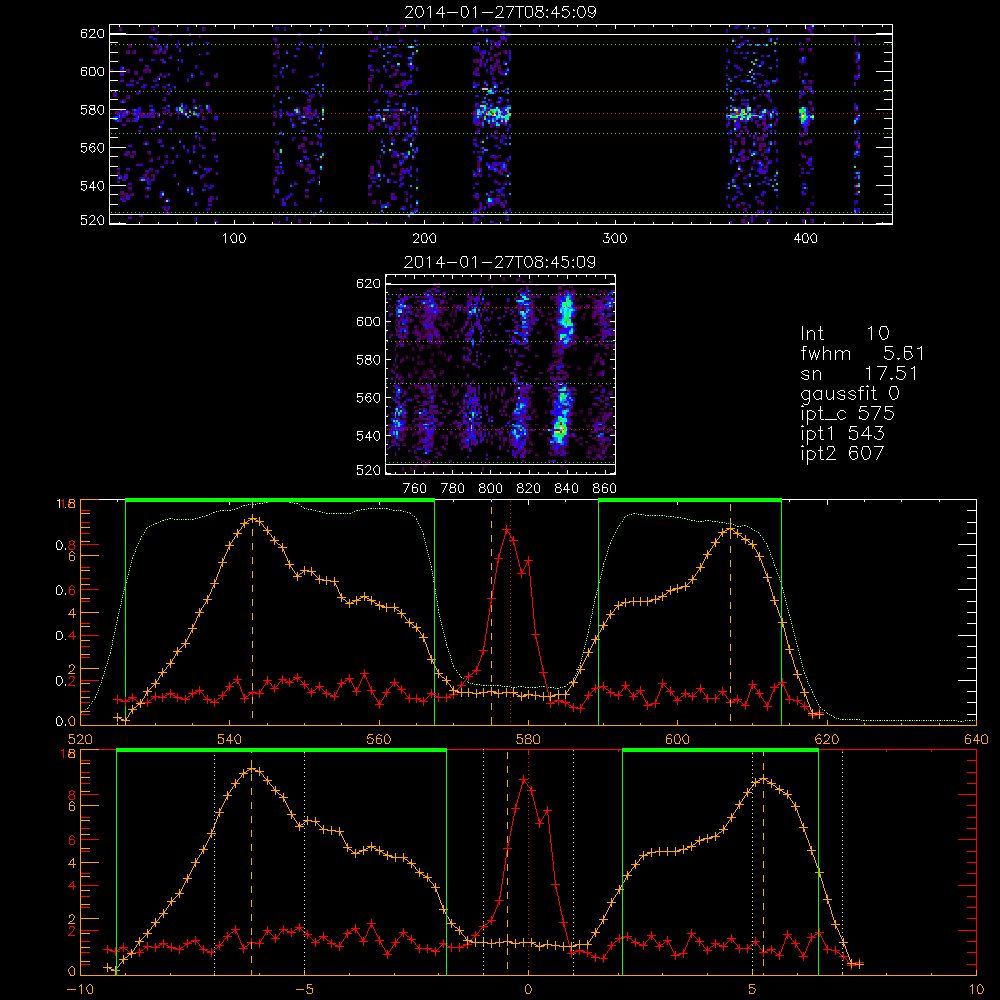Click x-axis label 100 on top plot
Viewport: 1000px width, 1000px height.
(x=234, y=239)
